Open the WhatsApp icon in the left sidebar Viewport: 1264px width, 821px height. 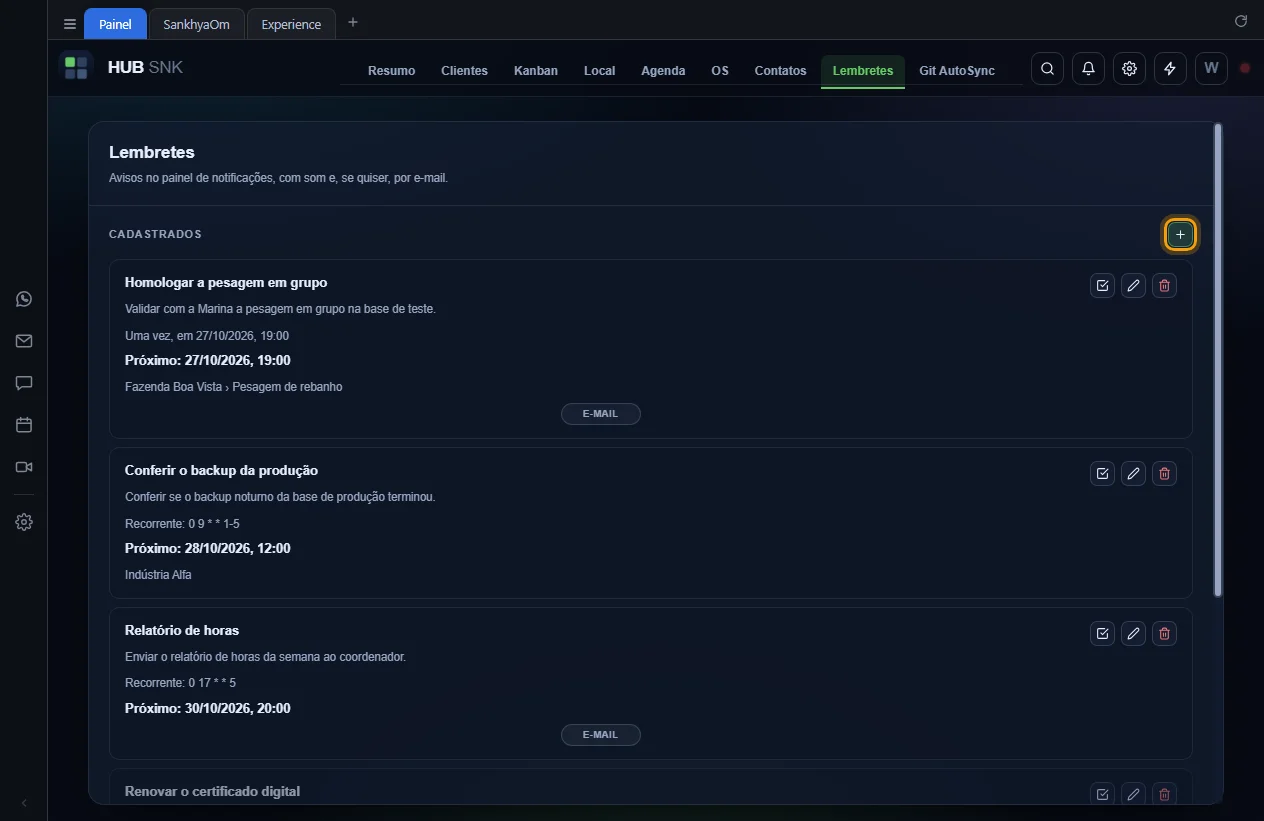click(24, 299)
